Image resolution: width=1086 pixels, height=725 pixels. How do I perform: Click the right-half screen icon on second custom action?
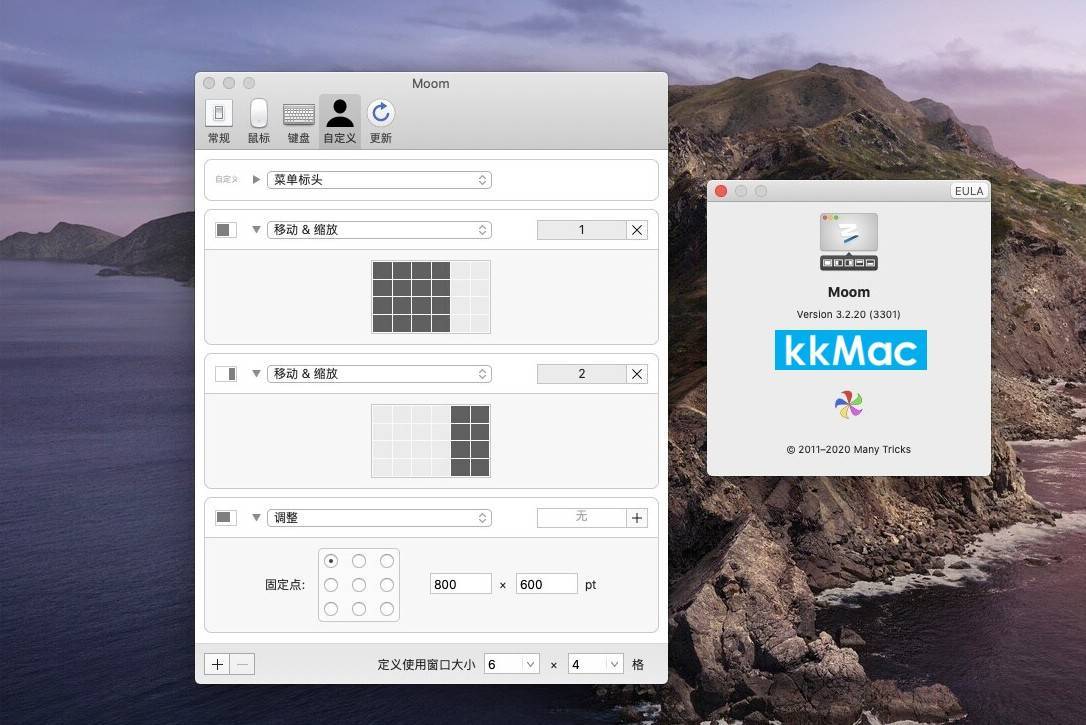(225, 373)
